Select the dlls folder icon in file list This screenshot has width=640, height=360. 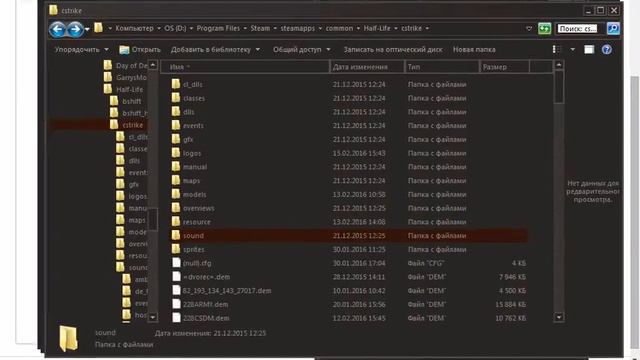click(x=176, y=111)
